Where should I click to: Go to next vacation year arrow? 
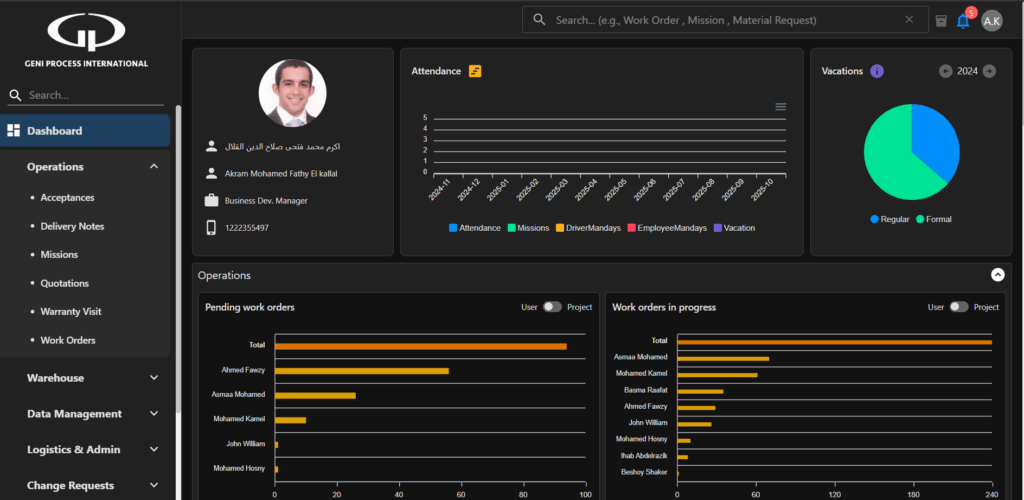[989, 71]
